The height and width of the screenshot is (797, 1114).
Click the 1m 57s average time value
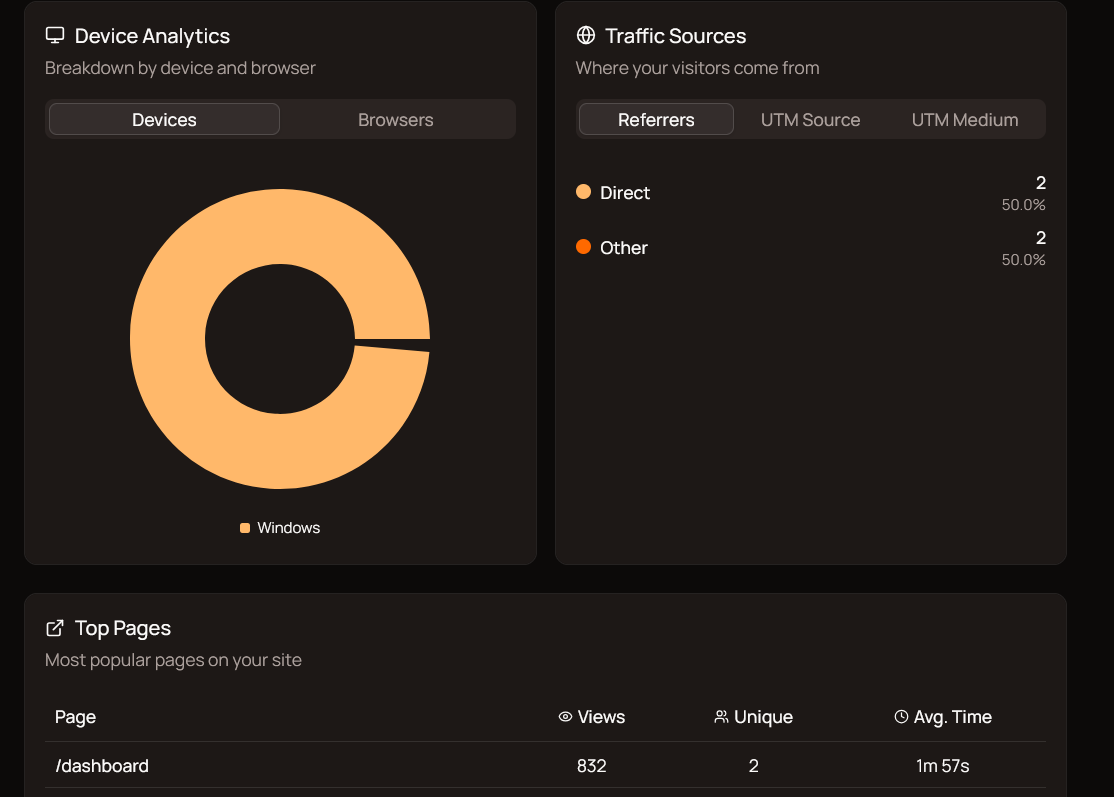[x=942, y=766]
